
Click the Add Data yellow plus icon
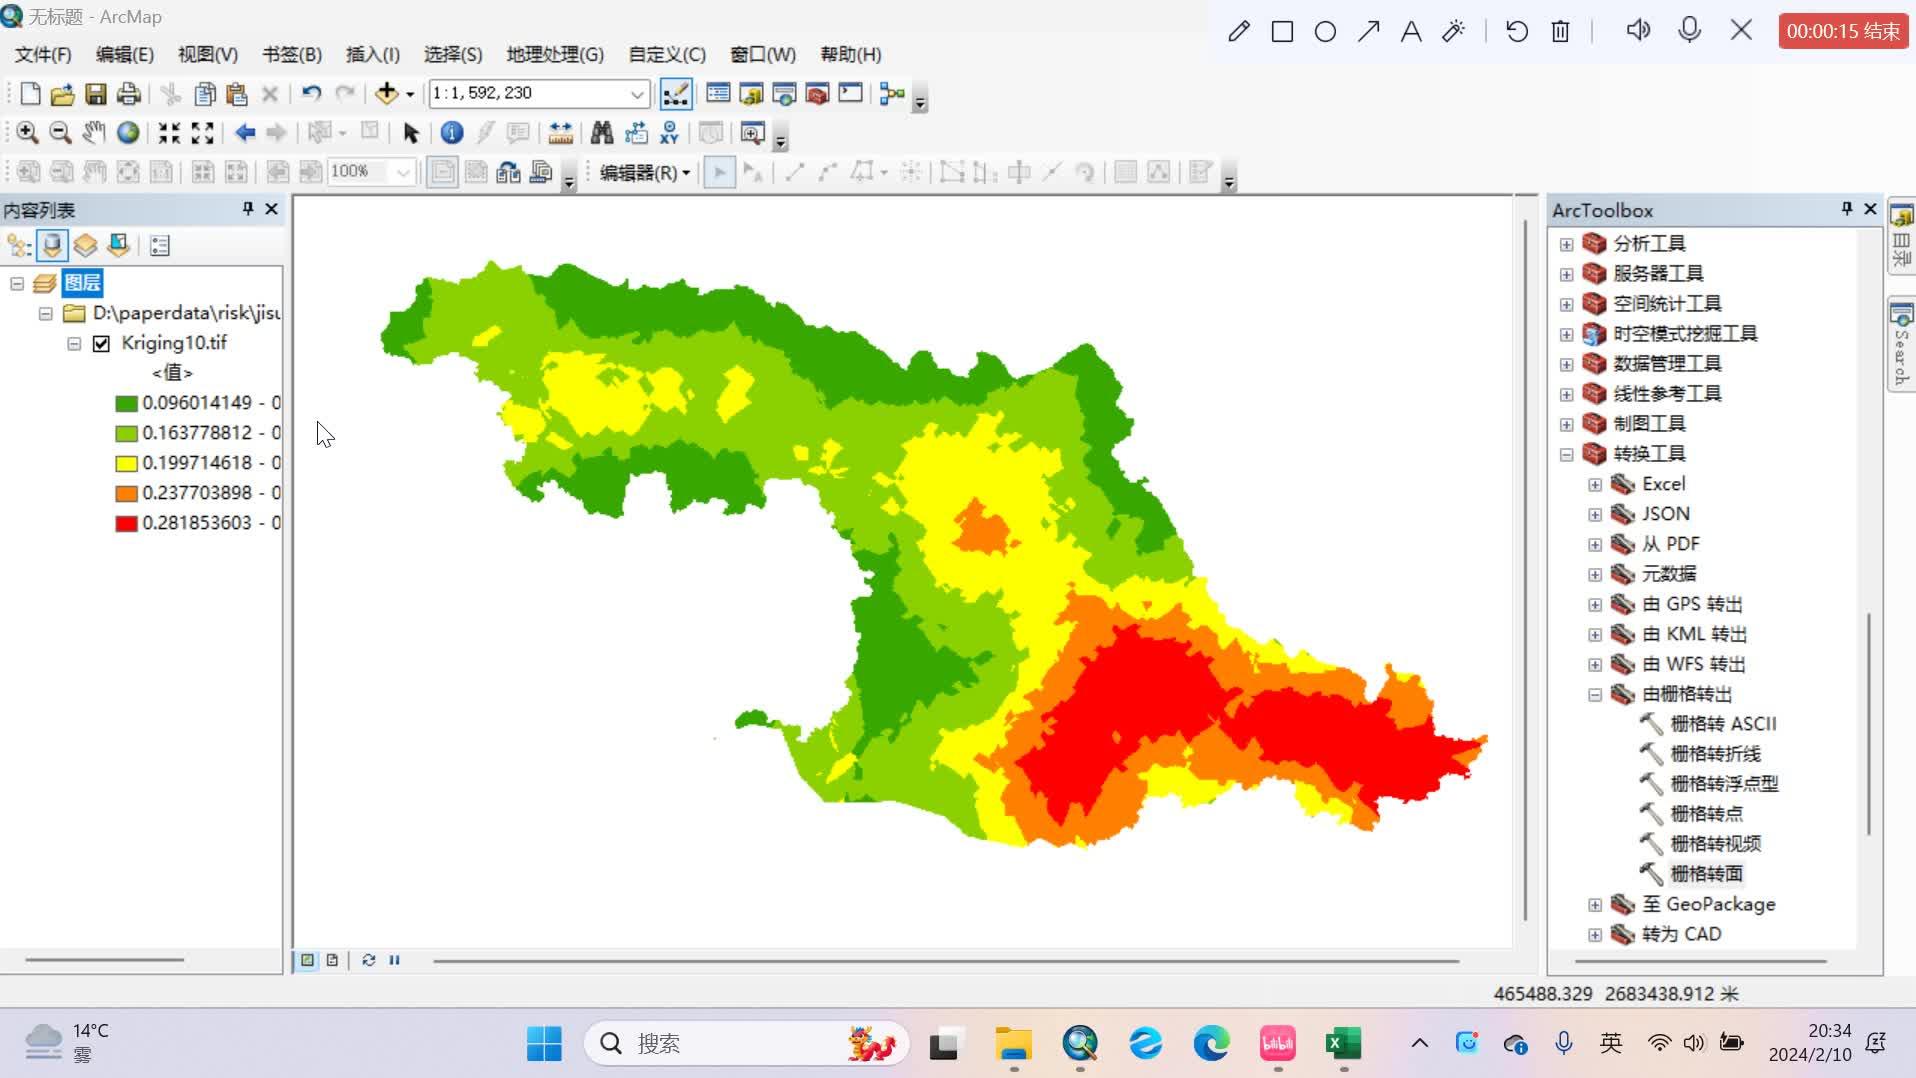(388, 93)
